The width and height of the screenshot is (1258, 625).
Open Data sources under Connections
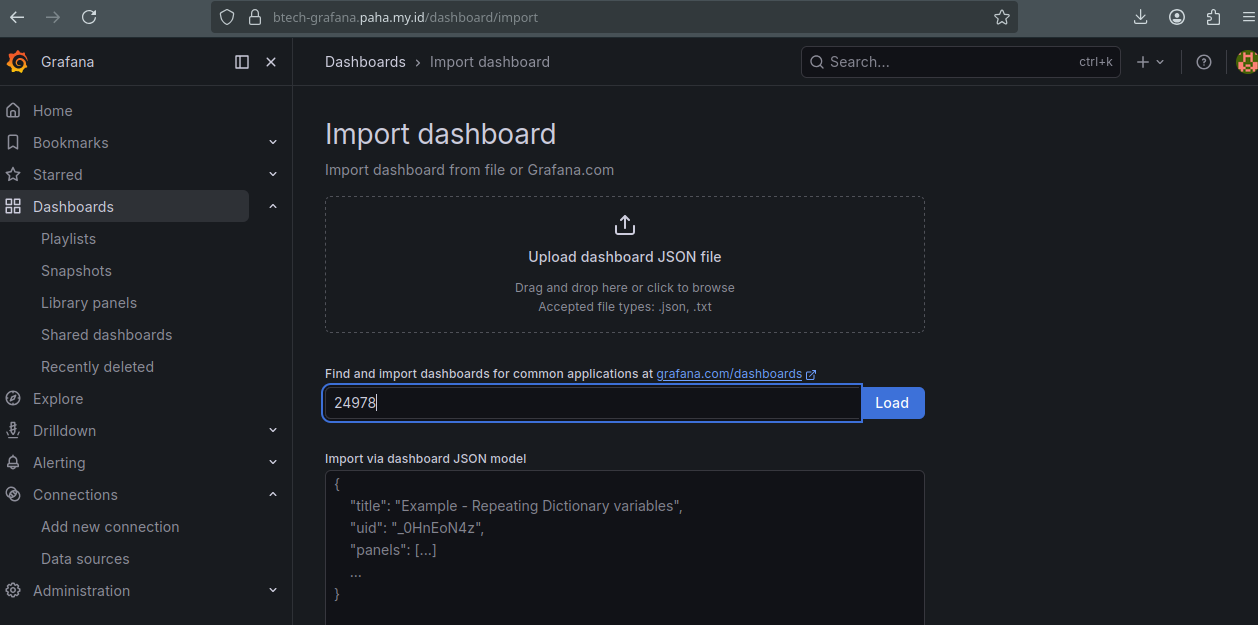click(x=85, y=559)
